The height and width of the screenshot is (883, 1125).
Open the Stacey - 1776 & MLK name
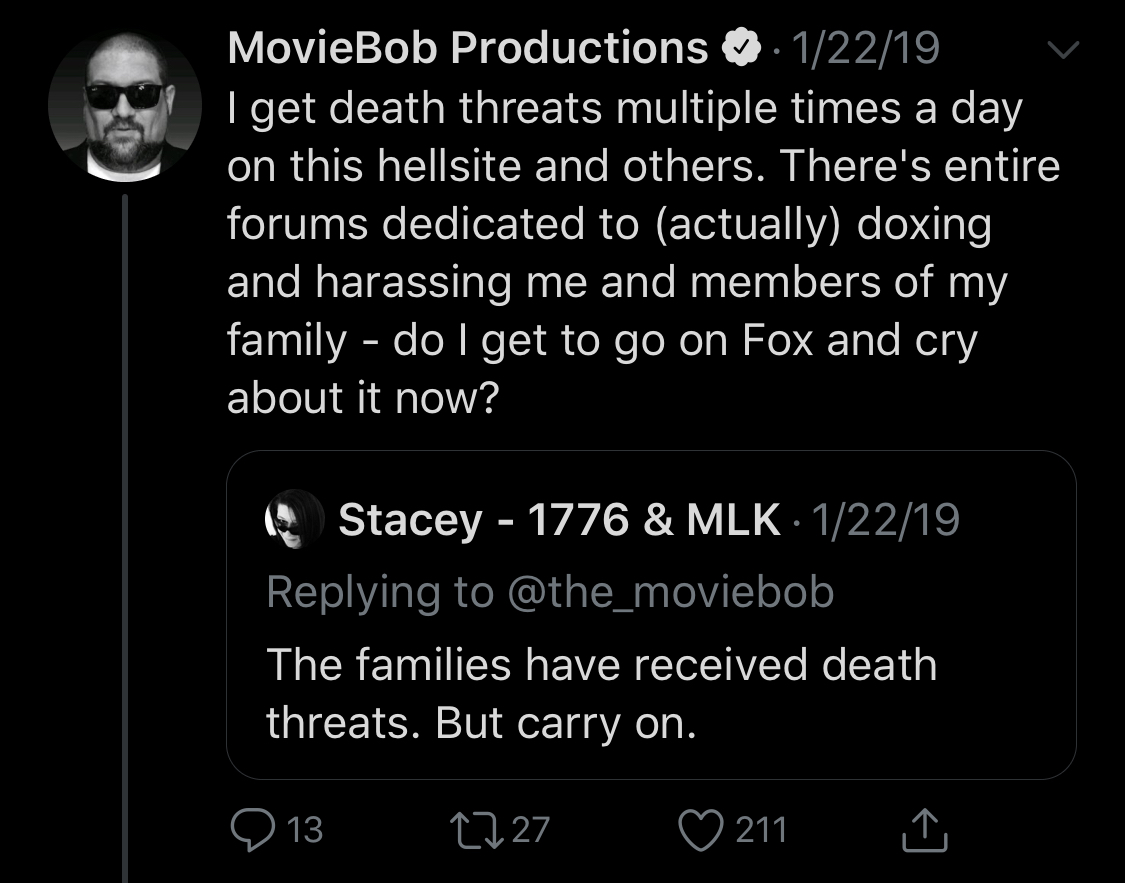[x=559, y=519]
